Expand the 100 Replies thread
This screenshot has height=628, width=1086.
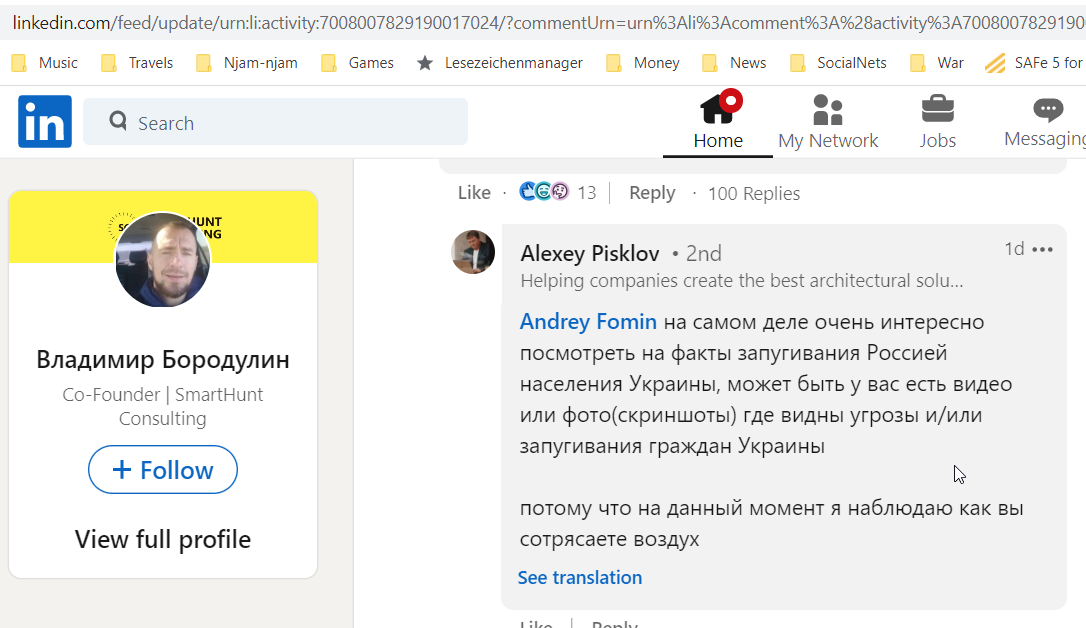click(754, 193)
